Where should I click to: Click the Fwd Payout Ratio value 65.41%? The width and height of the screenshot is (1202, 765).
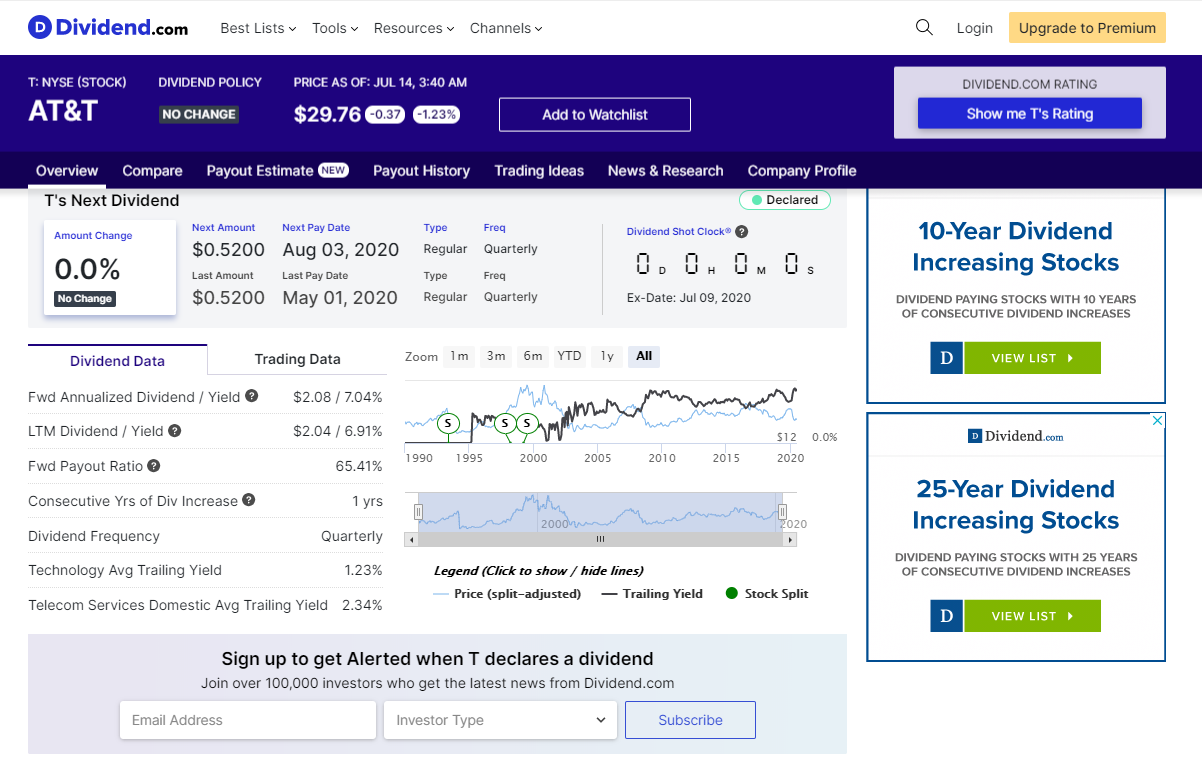pos(359,466)
